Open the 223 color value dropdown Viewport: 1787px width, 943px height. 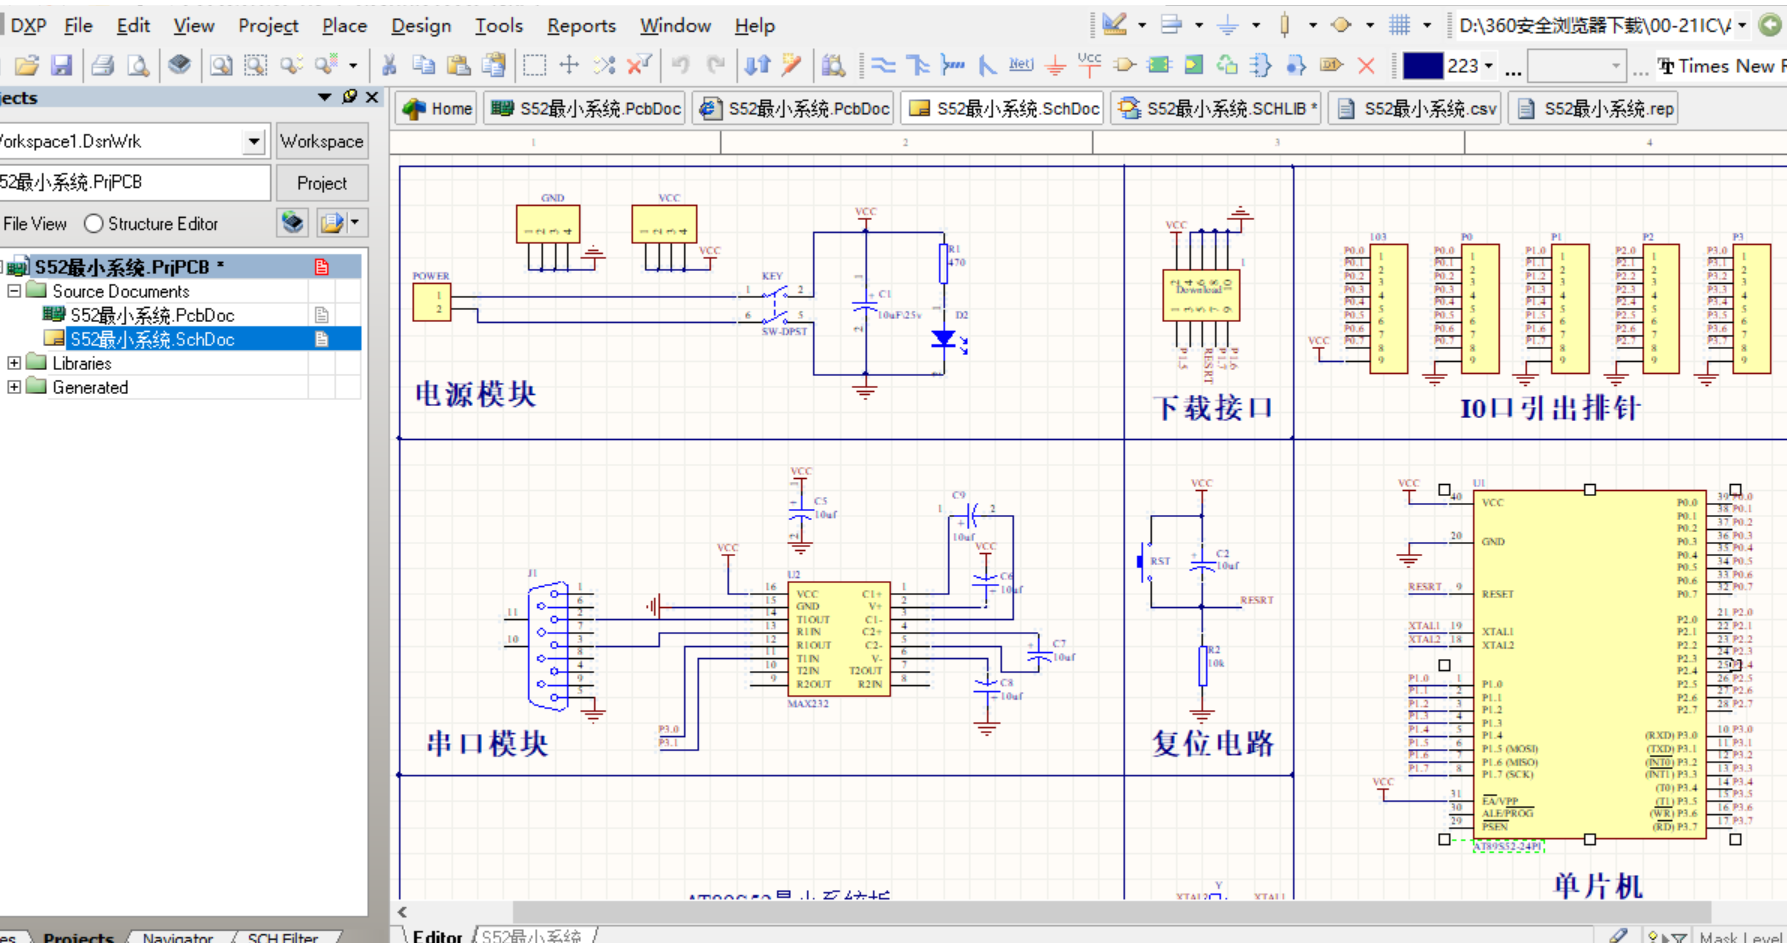[1488, 66]
